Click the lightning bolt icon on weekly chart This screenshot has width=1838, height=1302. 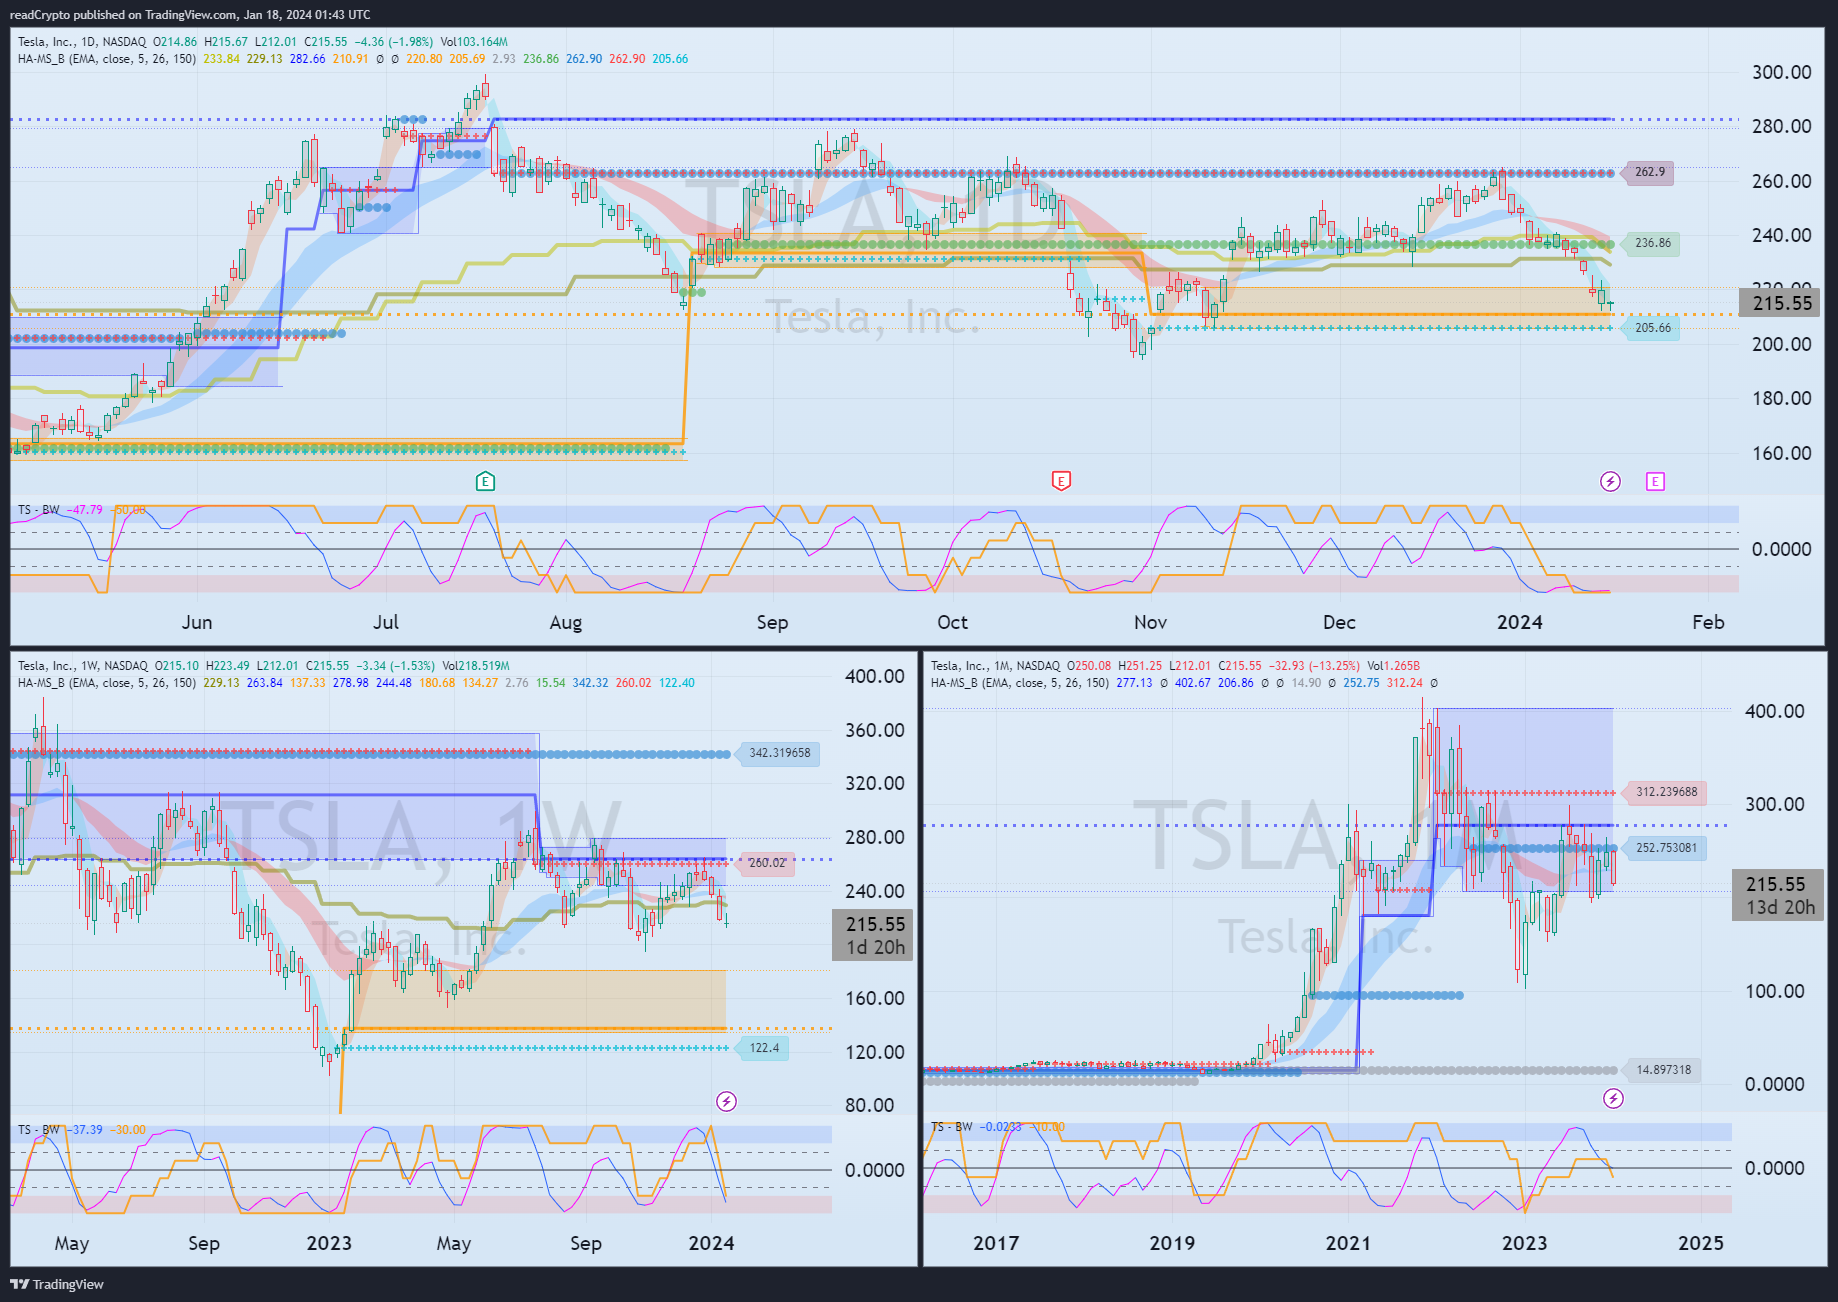pos(727,1101)
